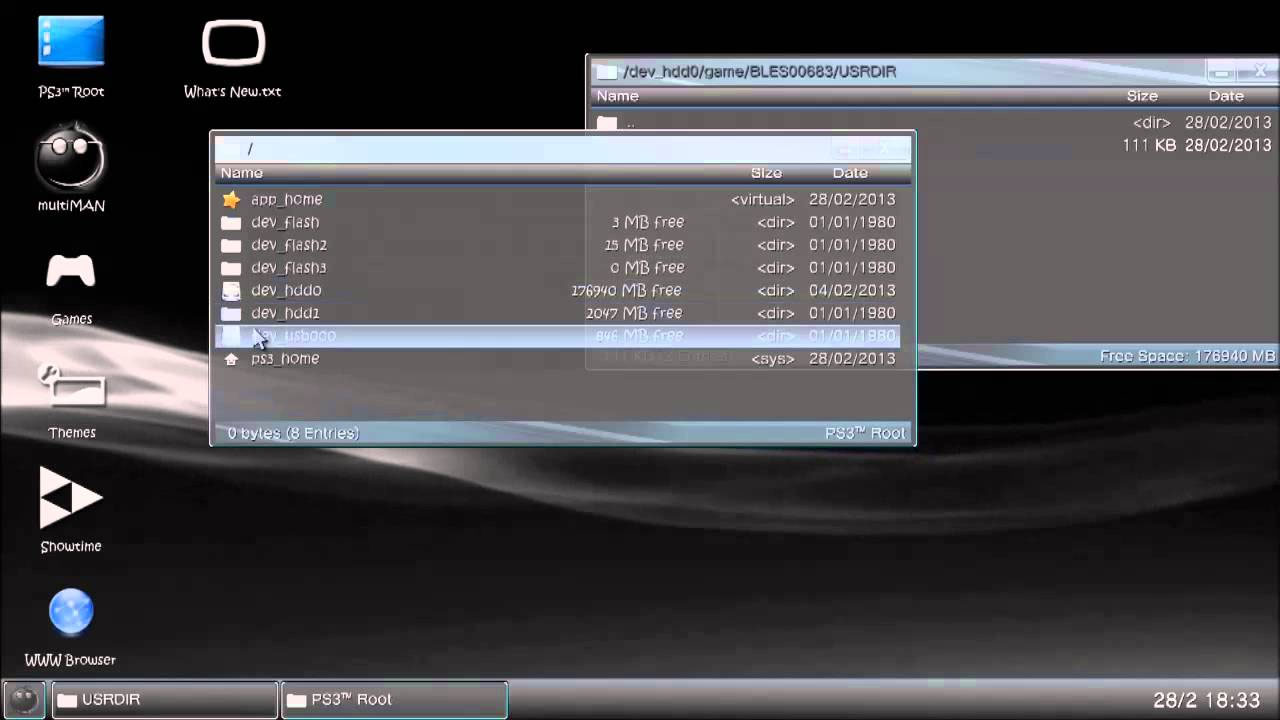Select the dev_hdd1 folder entry
1280x720 pixels.
285,313
